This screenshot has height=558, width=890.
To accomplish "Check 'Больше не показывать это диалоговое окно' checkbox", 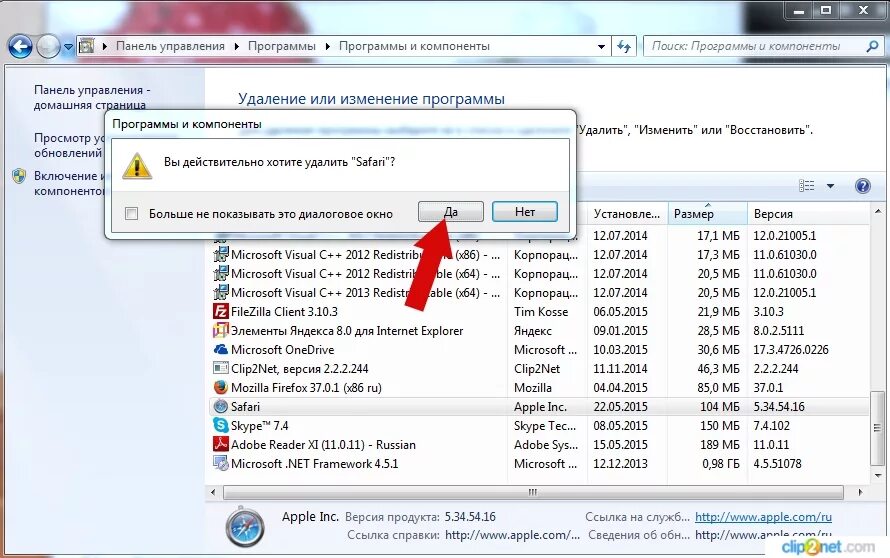I will 131,213.
